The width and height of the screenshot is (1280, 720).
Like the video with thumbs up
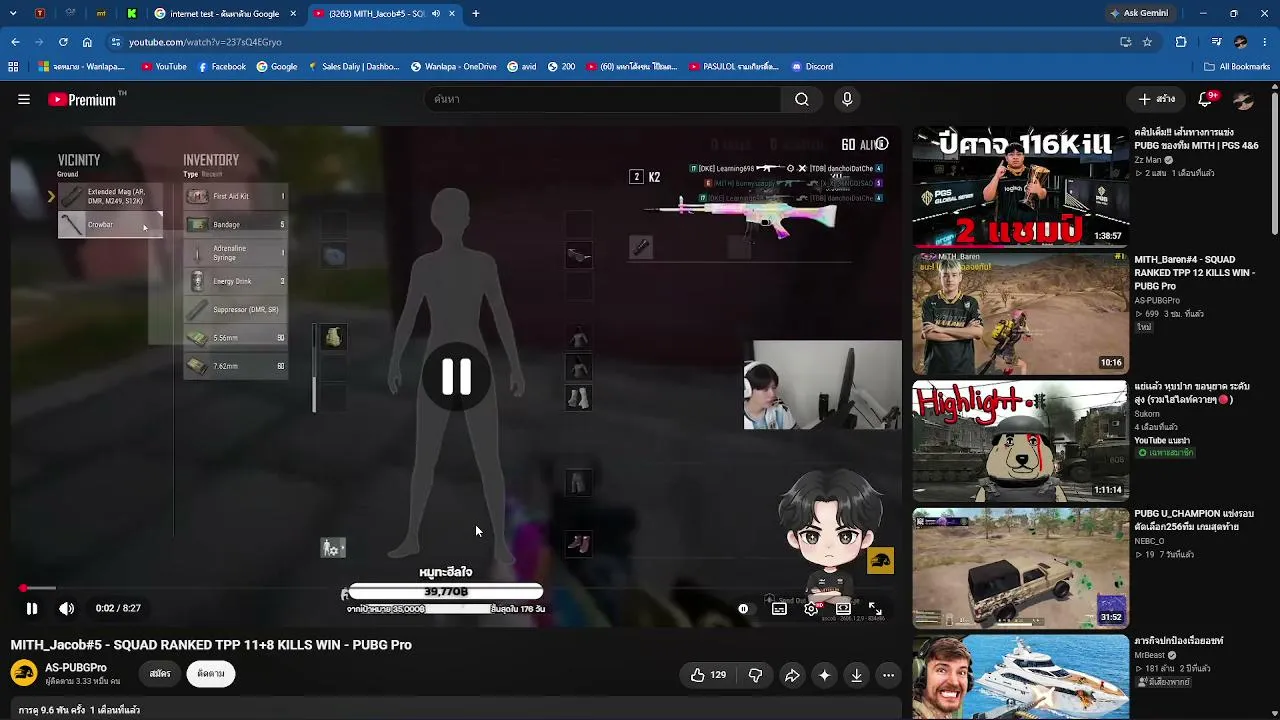pos(708,675)
